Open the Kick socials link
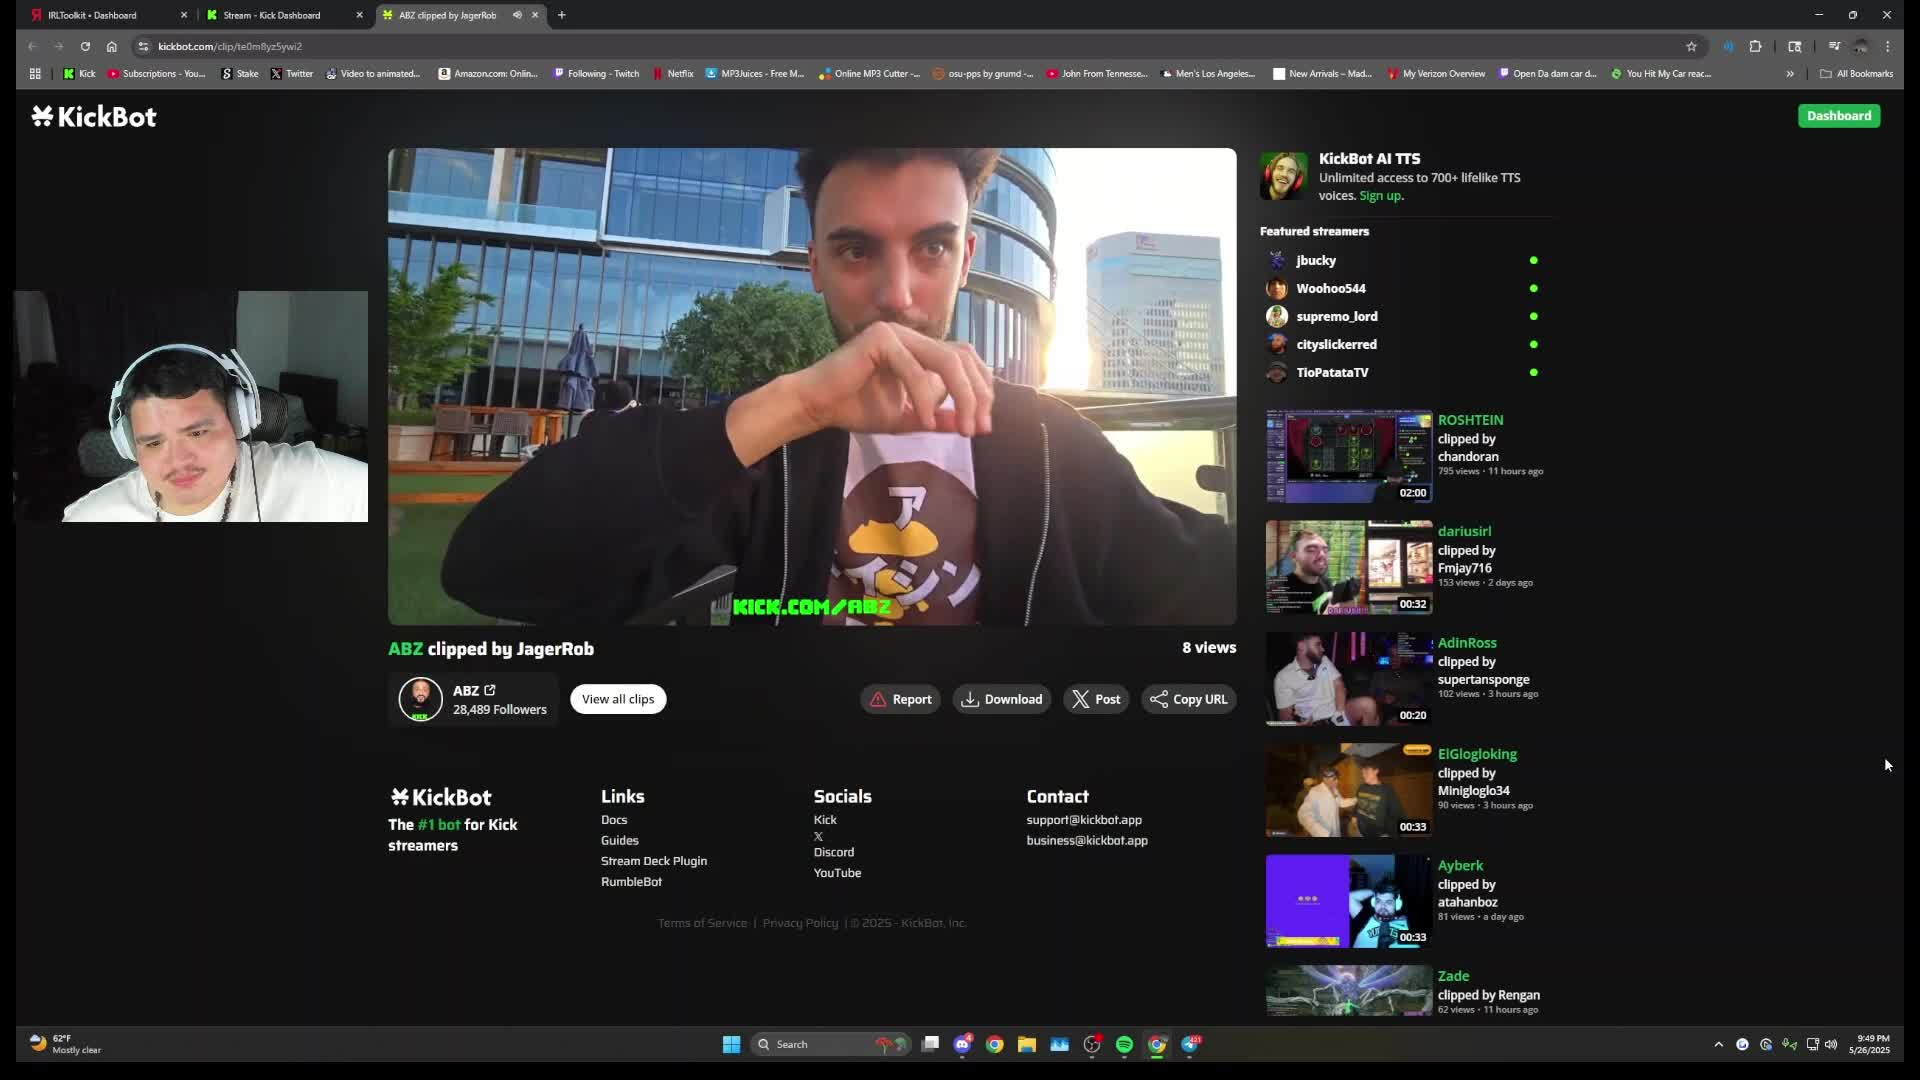1920x1080 pixels. coord(825,820)
